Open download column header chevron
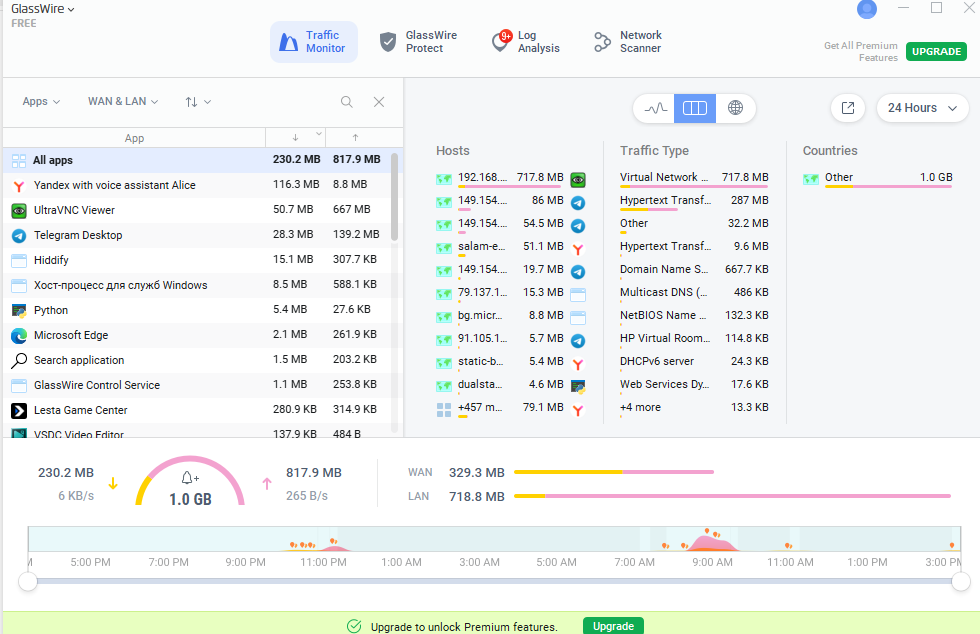Image resolution: width=980 pixels, height=634 pixels. click(x=319, y=134)
